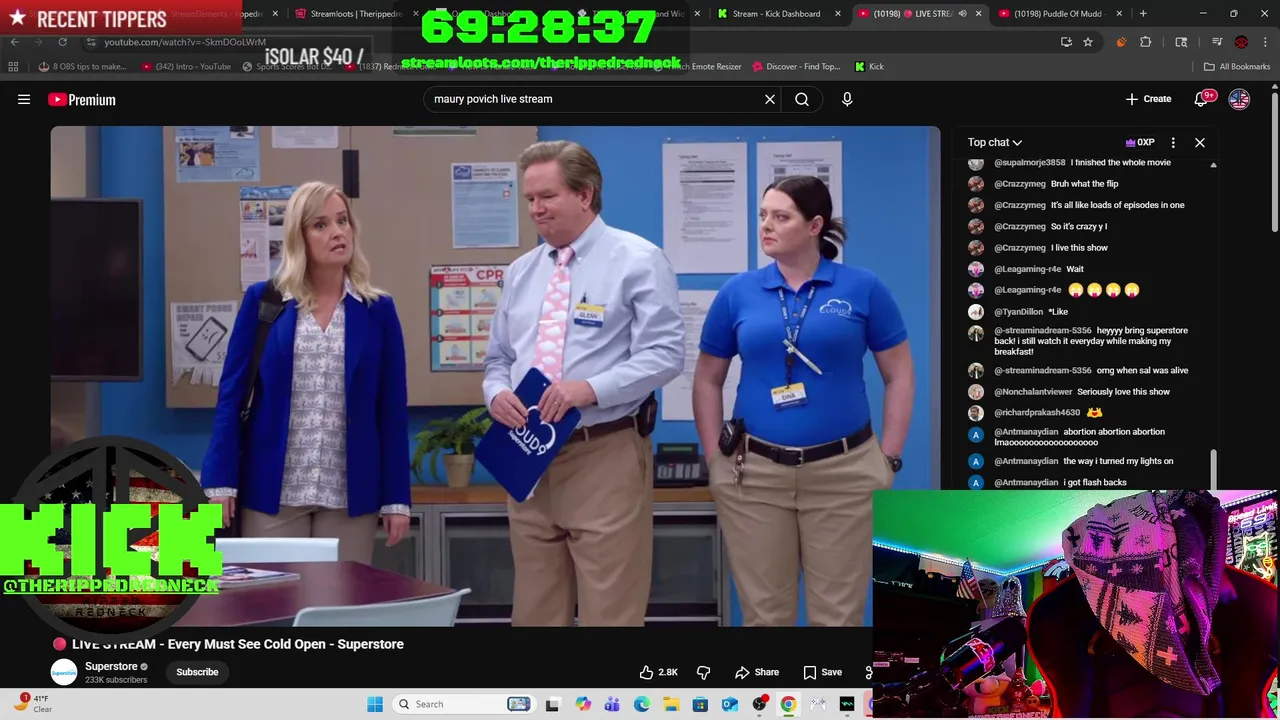Open the Windows Task View icon
The height and width of the screenshot is (720, 1280).
(x=552, y=704)
